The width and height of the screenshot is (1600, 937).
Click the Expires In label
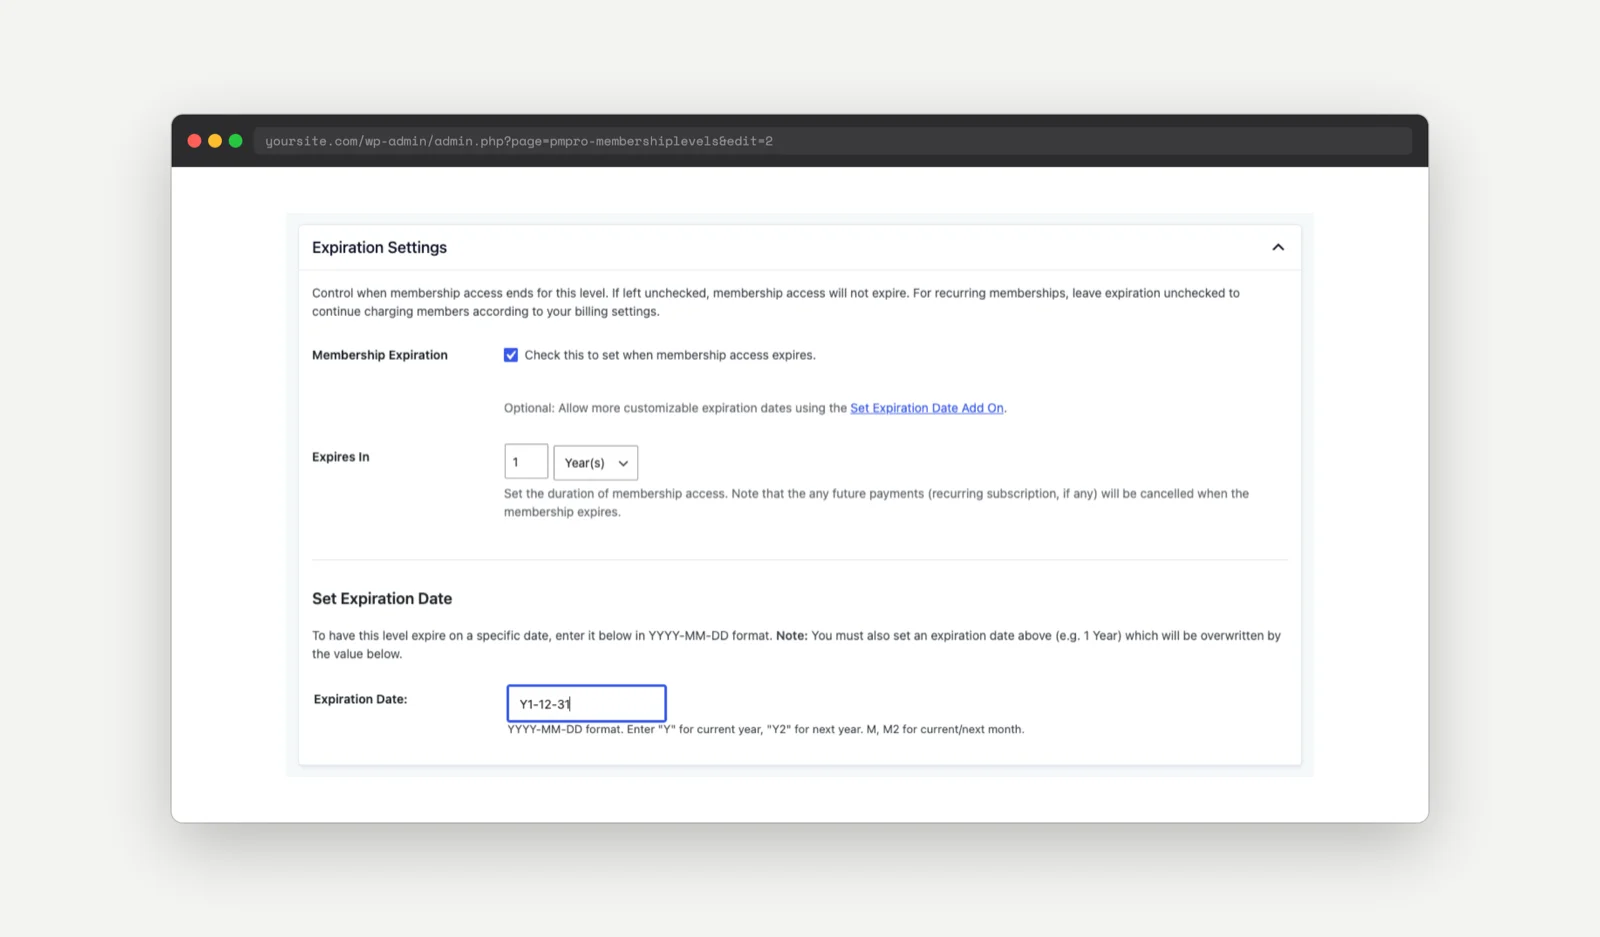pyautogui.click(x=341, y=457)
